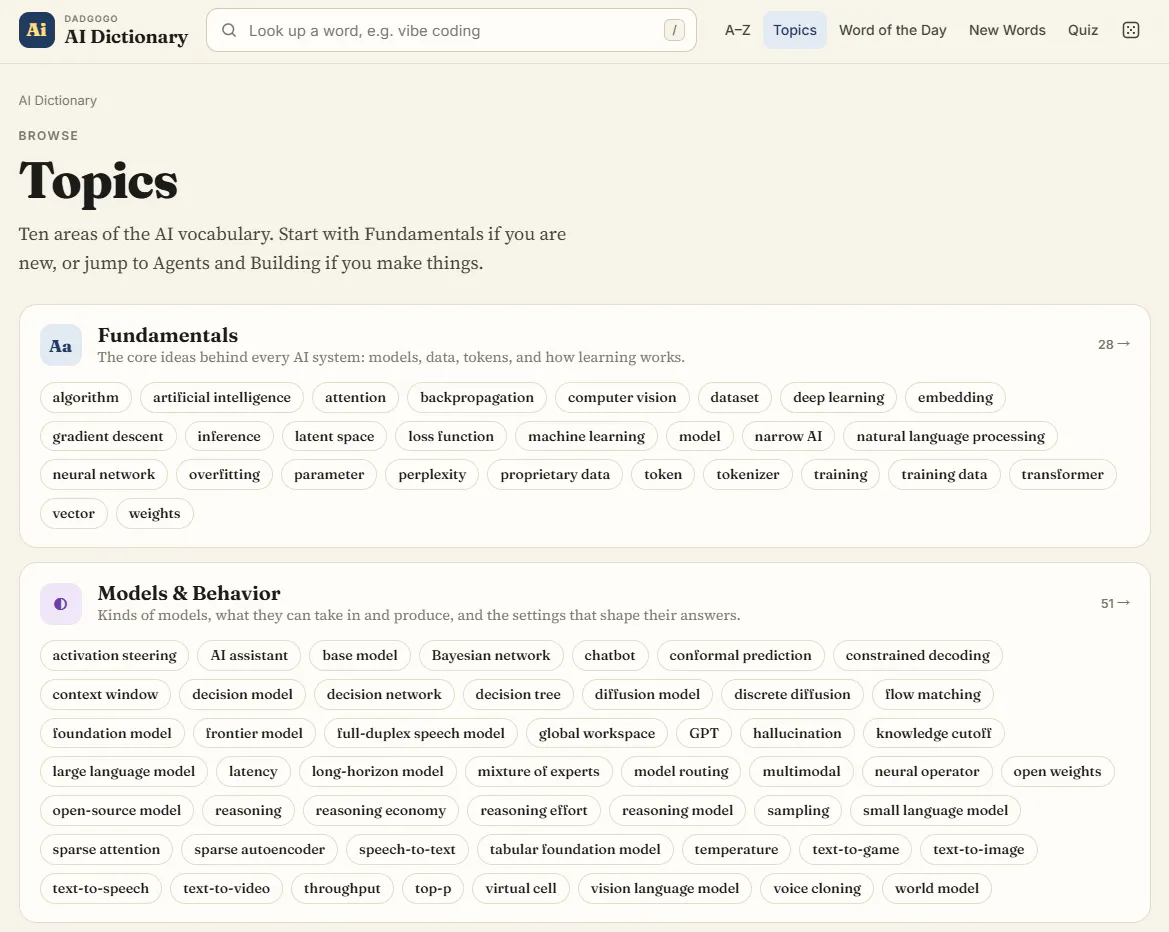Open the latent space chip
The width and height of the screenshot is (1169, 932).
[334, 436]
